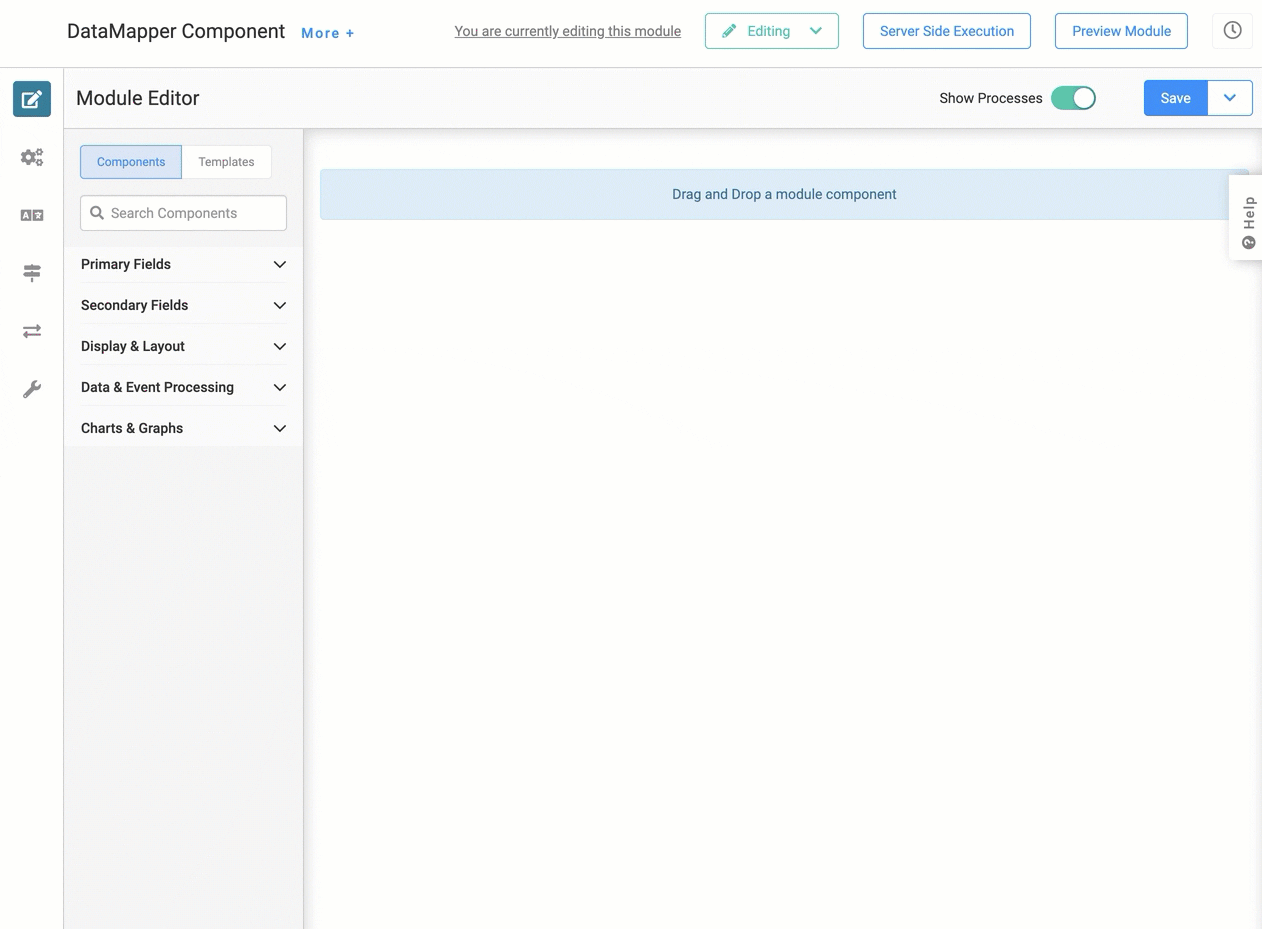Click the Preview Module button
Screen dimensions: 1262x929
click(x=1121, y=31)
